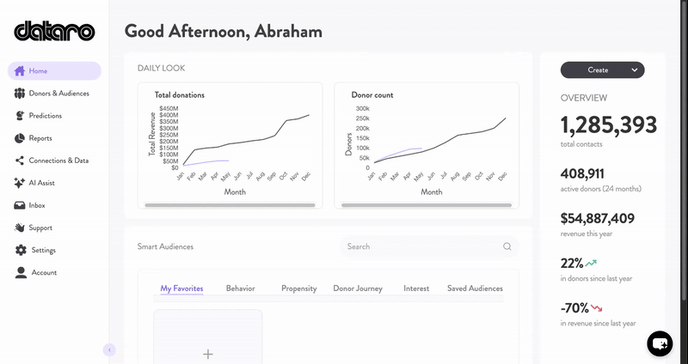Click the Smart Audiences Search field
The width and height of the screenshot is (688, 364).
pos(430,246)
